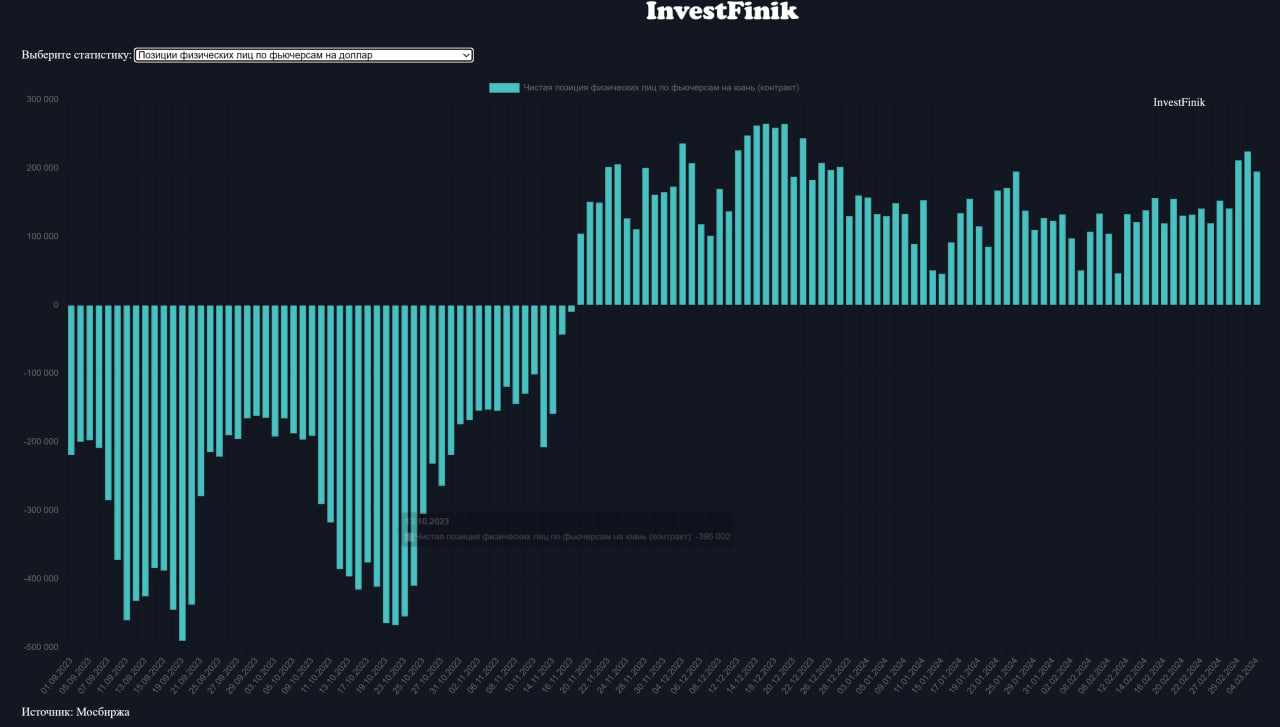Toggle the dataset via the legend label text
Image resolution: width=1280 pixels, height=727 pixels.
660,88
